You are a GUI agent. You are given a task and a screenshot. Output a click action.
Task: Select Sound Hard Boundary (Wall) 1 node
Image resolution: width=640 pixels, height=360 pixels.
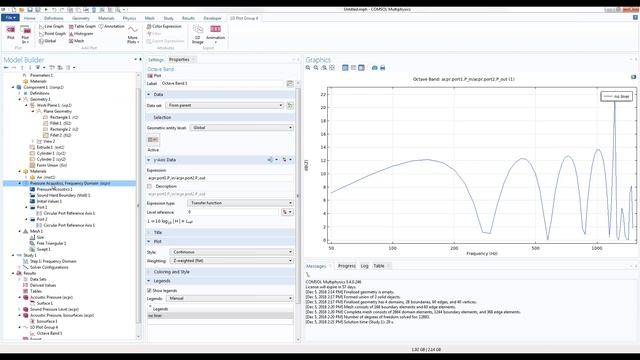tap(60, 195)
